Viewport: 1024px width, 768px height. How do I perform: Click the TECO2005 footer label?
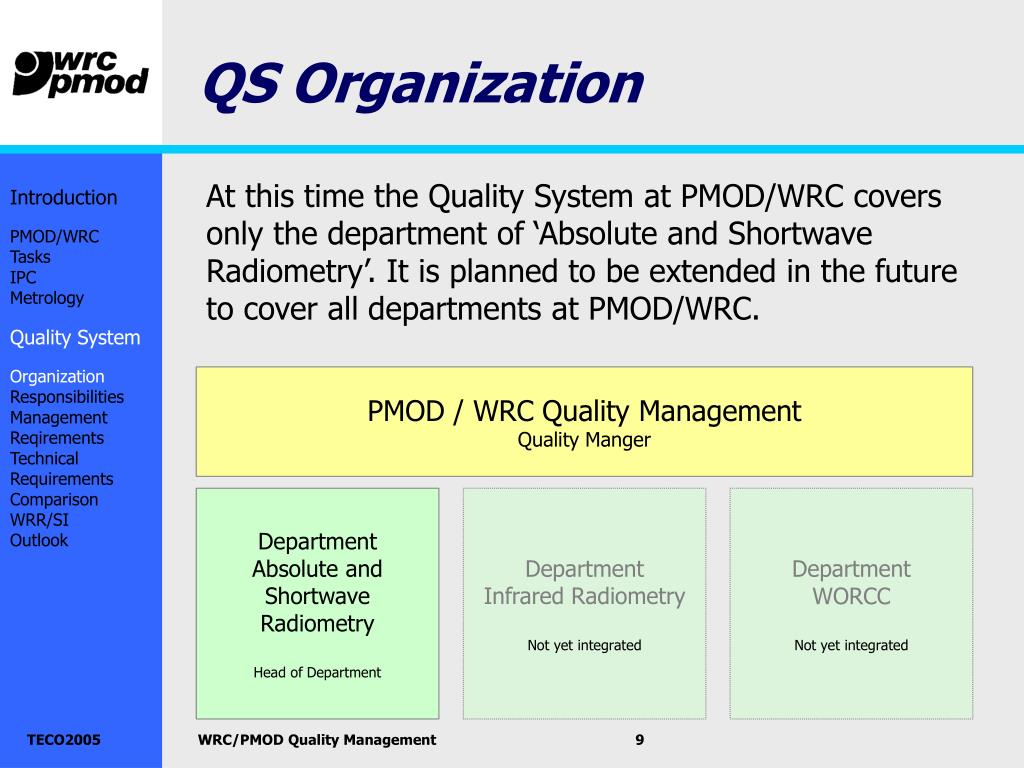pyautogui.click(x=63, y=740)
